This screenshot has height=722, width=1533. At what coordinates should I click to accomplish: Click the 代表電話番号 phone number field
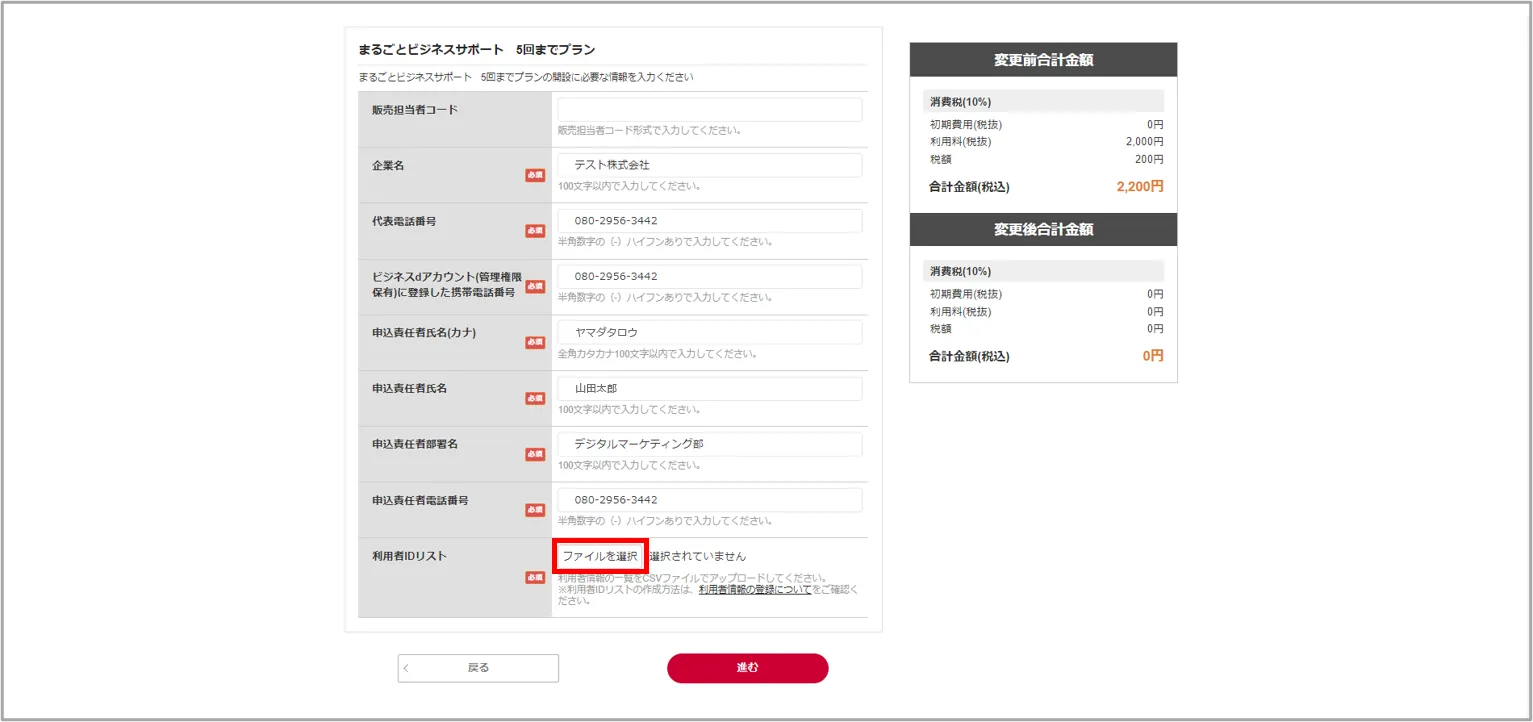coord(709,220)
